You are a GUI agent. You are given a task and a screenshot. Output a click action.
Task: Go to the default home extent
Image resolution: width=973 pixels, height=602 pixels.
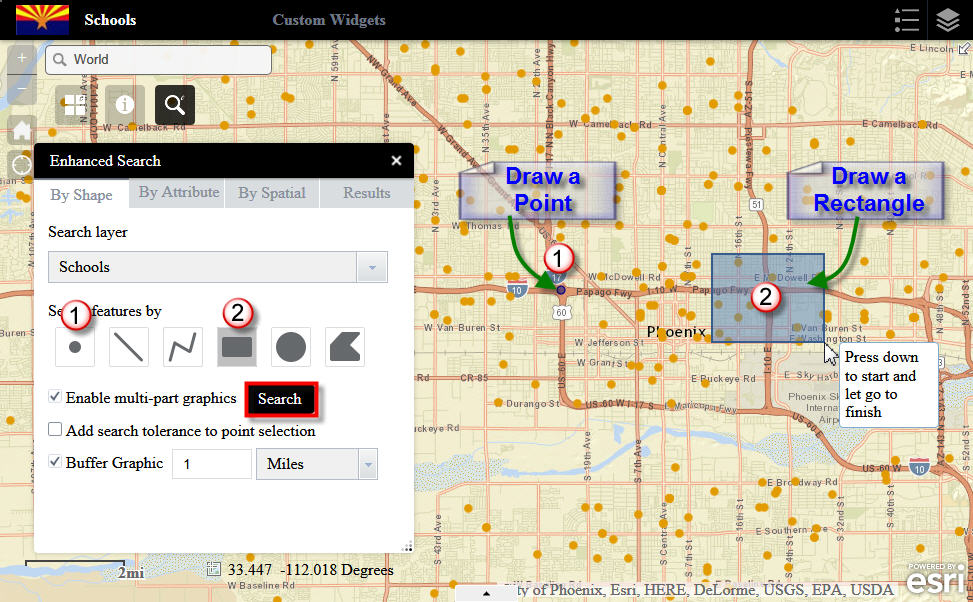[22, 130]
